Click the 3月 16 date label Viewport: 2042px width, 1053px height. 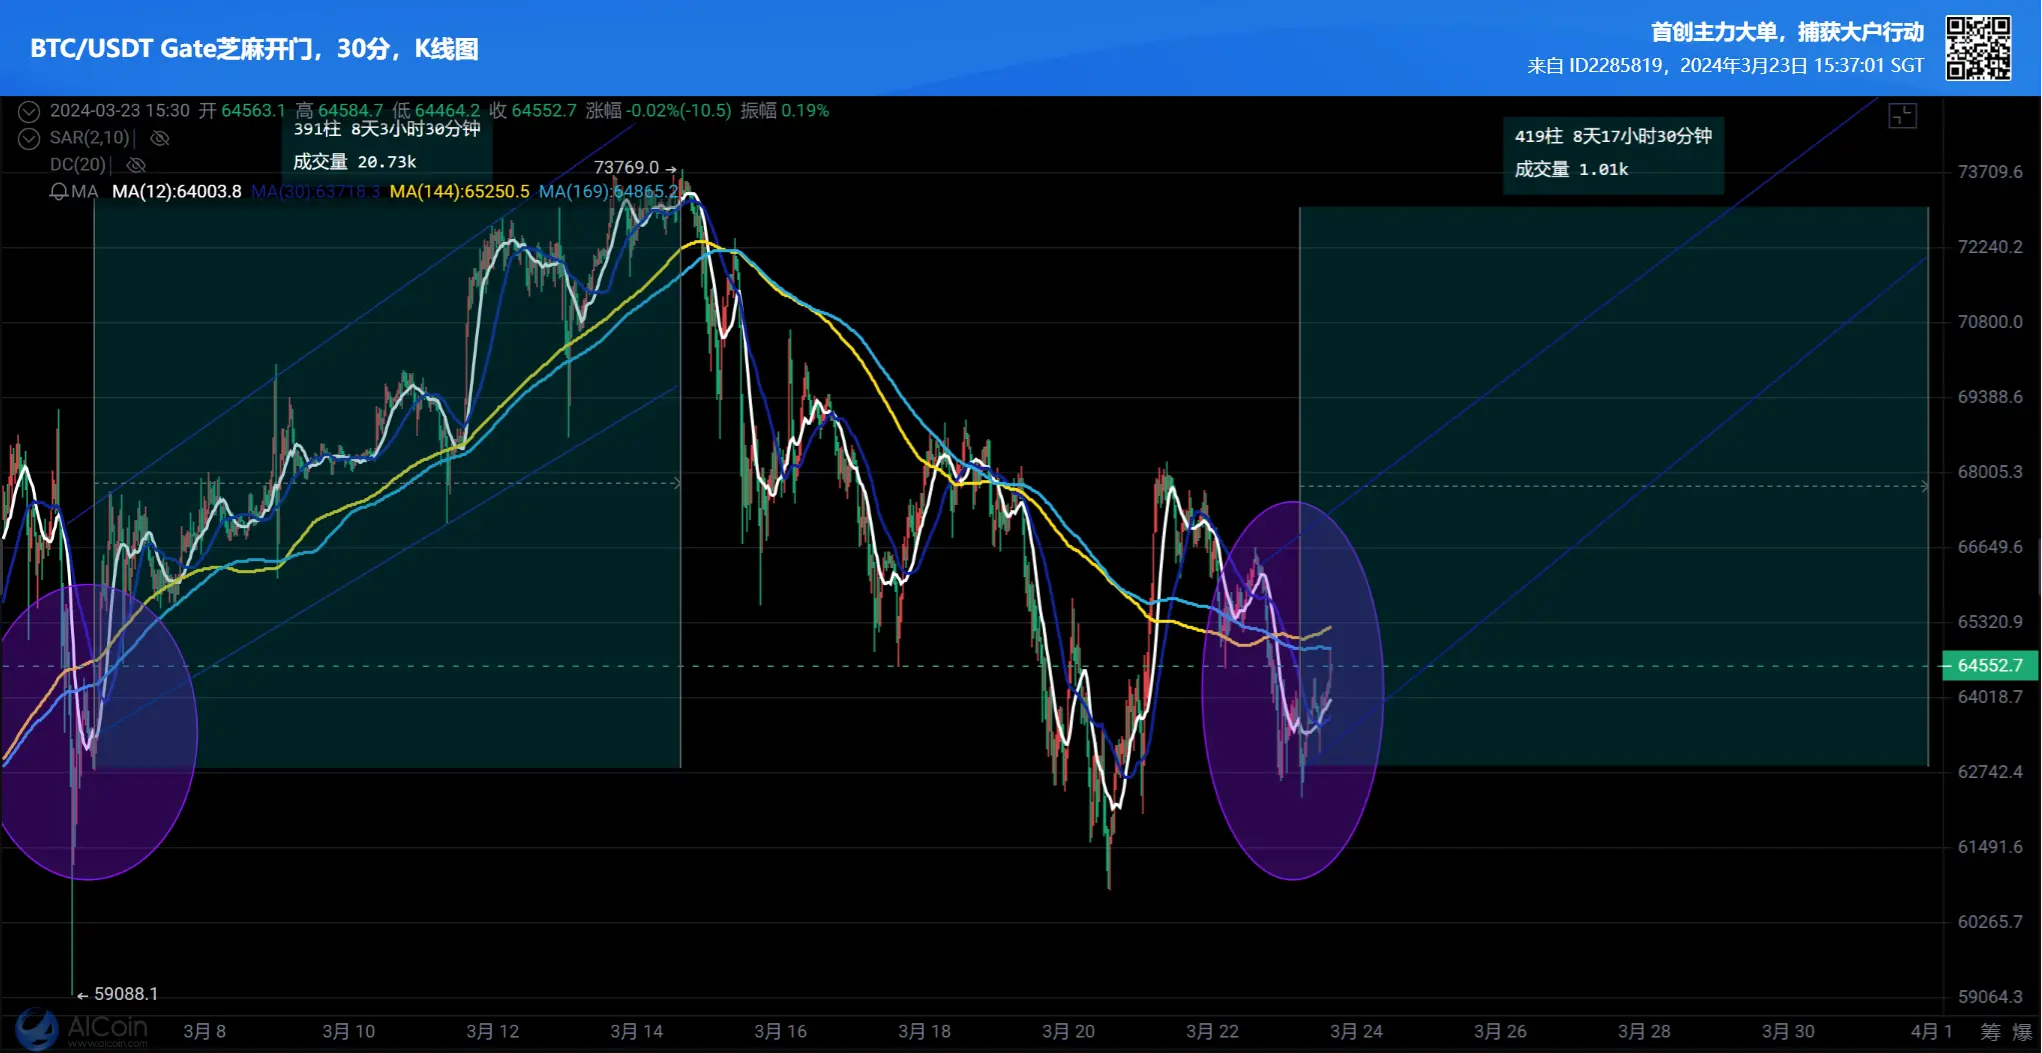click(x=781, y=1032)
